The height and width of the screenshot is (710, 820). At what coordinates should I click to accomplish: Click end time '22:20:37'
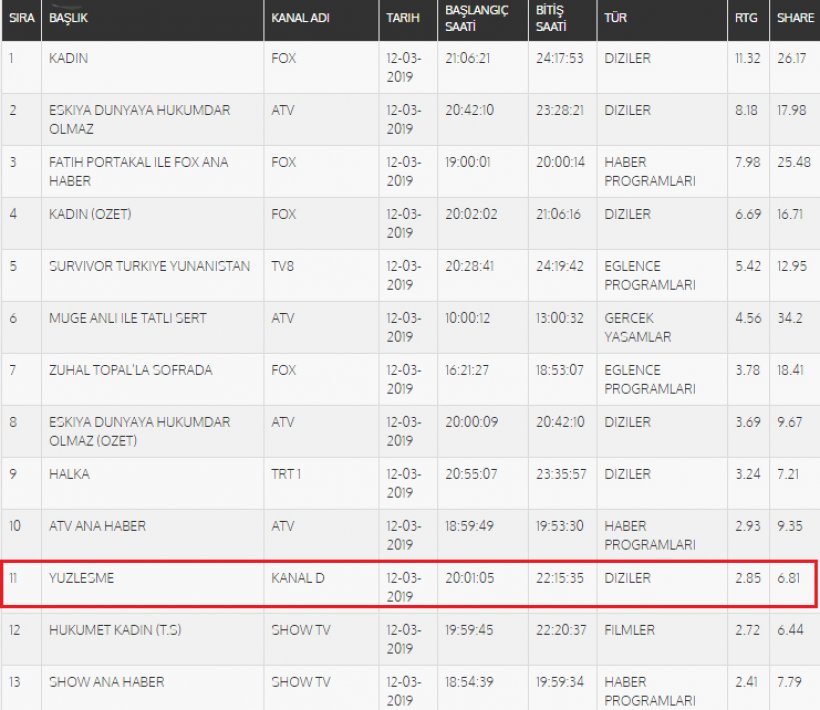pyautogui.click(x=561, y=630)
